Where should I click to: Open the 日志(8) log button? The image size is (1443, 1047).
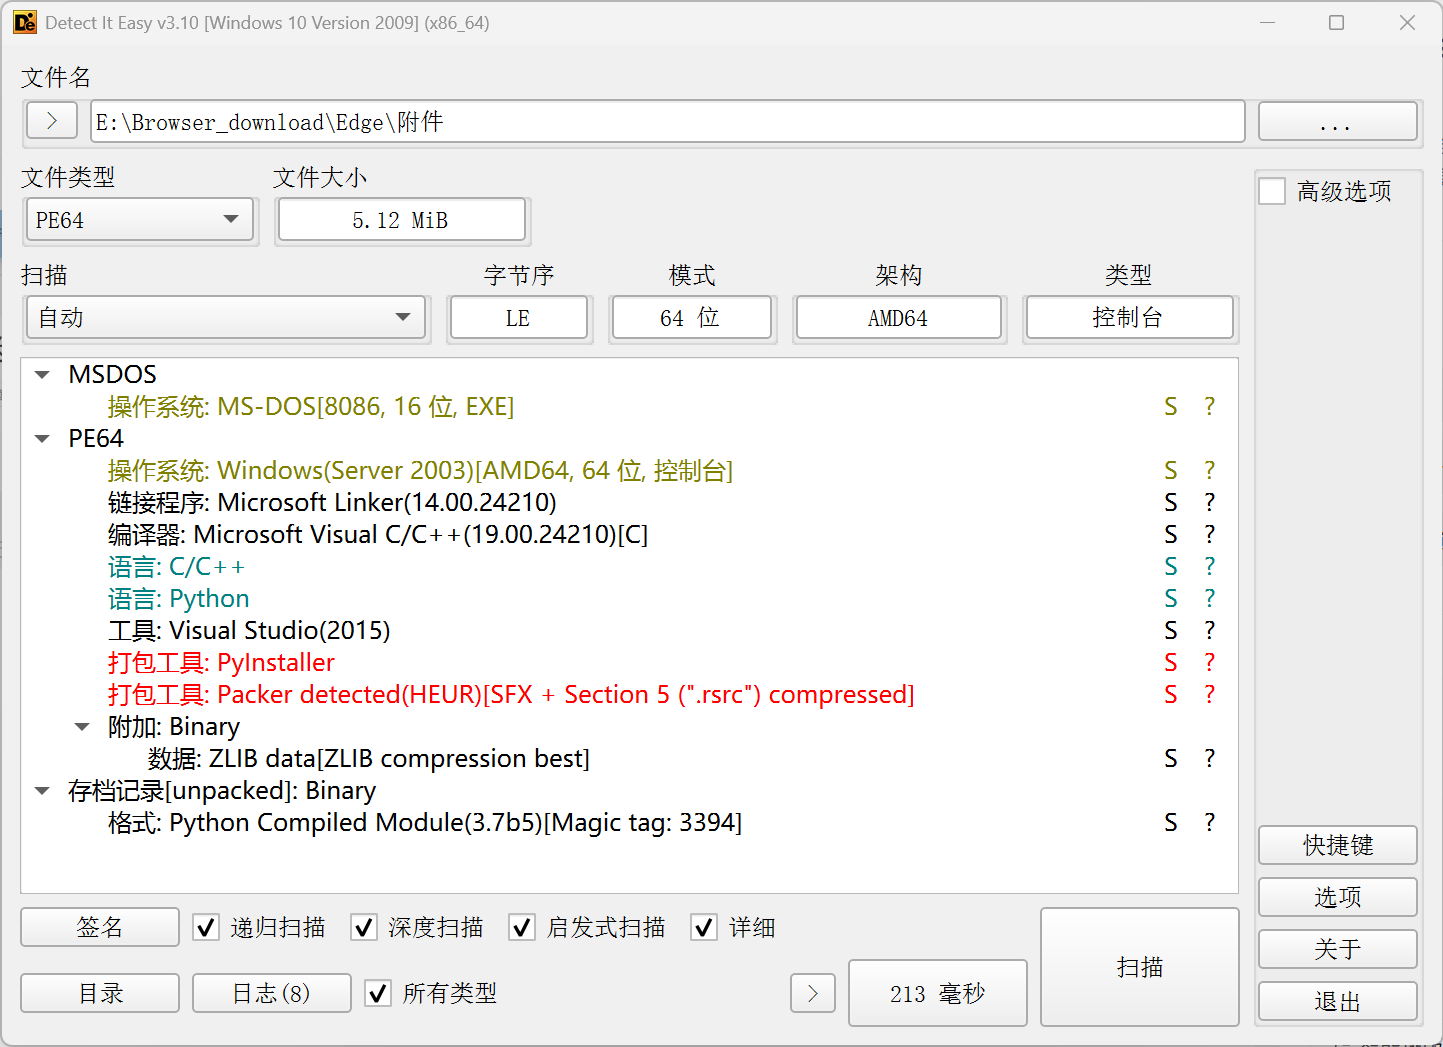pyautogui.click(x=272, y=993)
